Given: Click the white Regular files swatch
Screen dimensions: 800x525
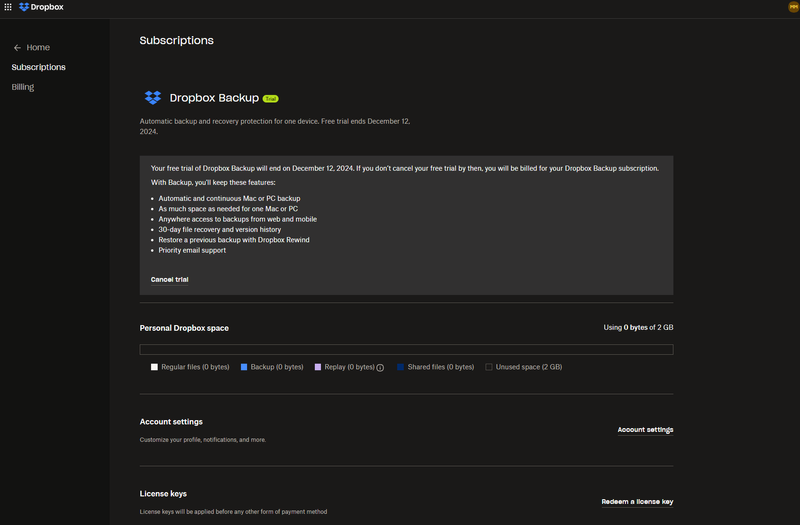Looking at the screenshot, I should pos(154,367).
